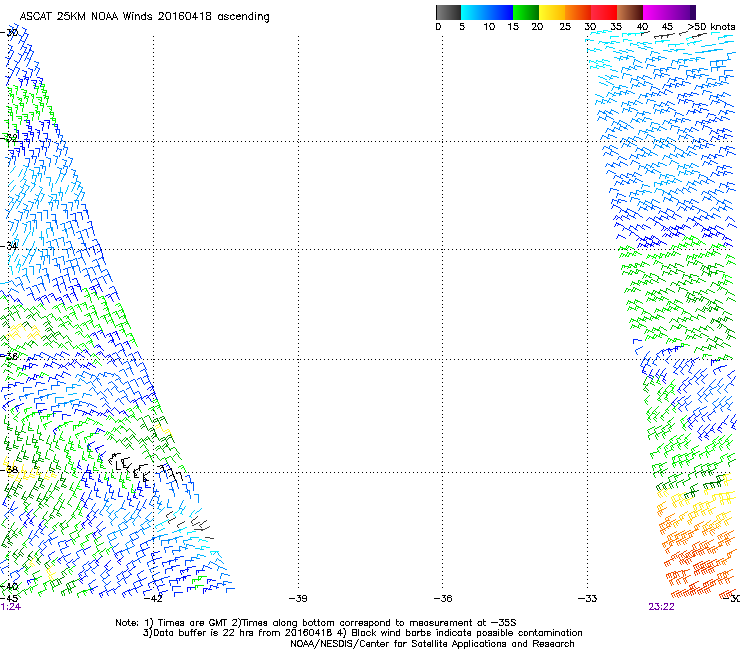Viewport: 740px width, 650px height.
Task: Click the legend scale number '20'
Action: pyautogui.click(x=537, y=27)
